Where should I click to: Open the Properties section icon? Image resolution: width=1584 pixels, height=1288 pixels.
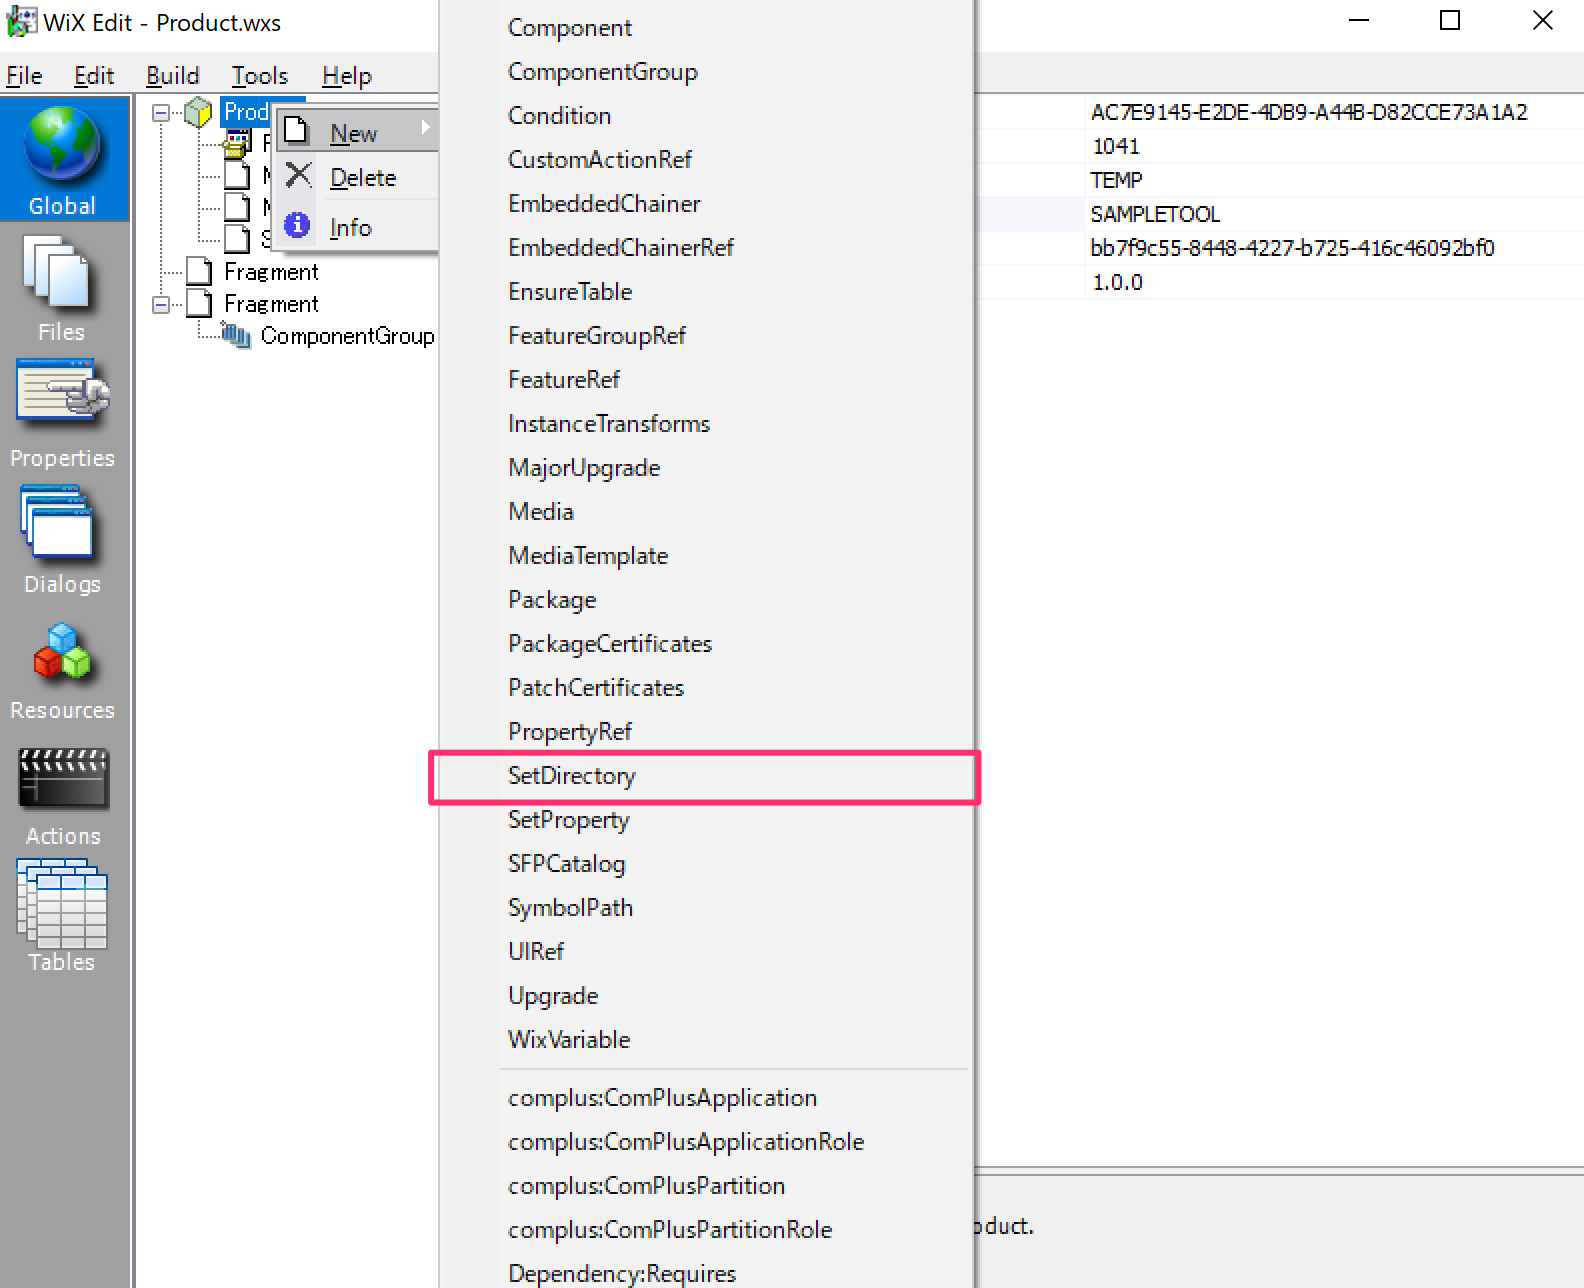click(62, 395)
